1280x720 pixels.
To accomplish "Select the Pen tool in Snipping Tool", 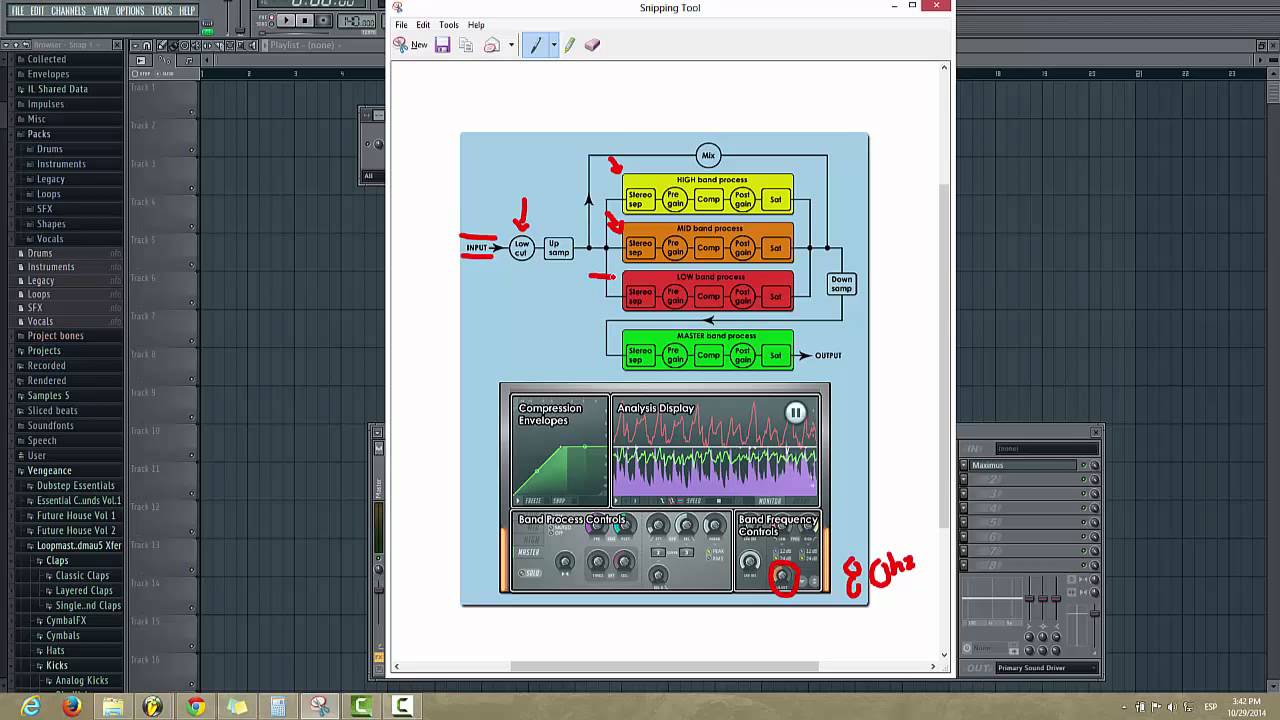I will (535, 45).
